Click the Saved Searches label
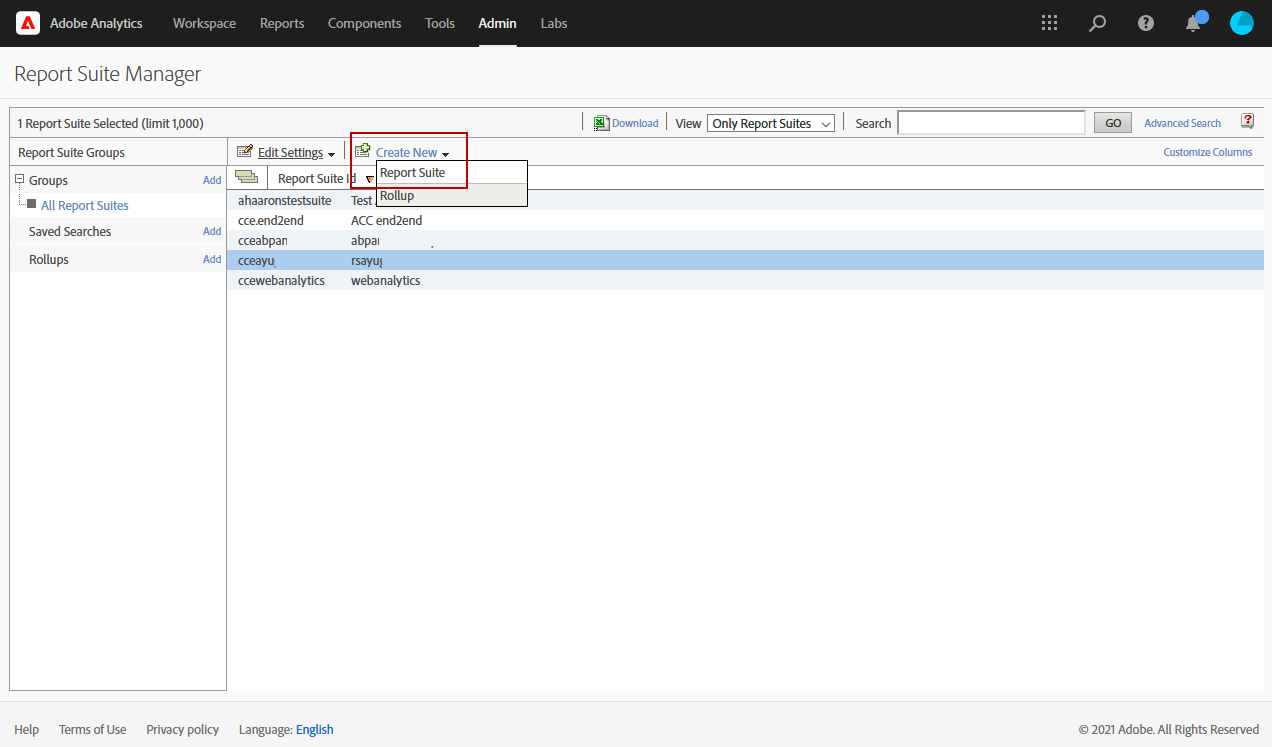Image resolution: width=1272 pixels, height=747 pixels. (70, 231)
